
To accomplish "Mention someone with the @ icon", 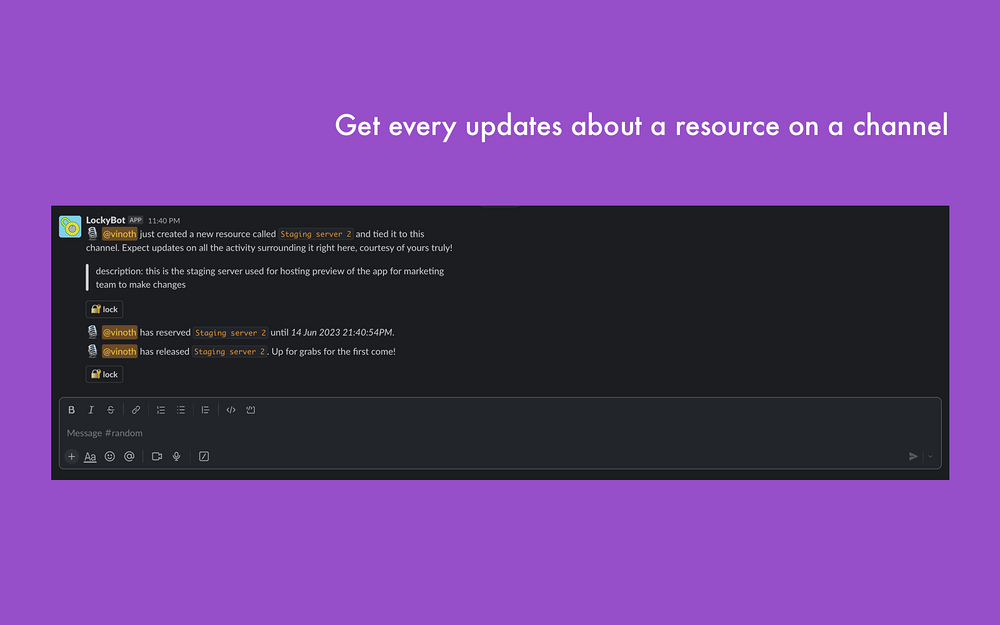I will tap(129, 457).
